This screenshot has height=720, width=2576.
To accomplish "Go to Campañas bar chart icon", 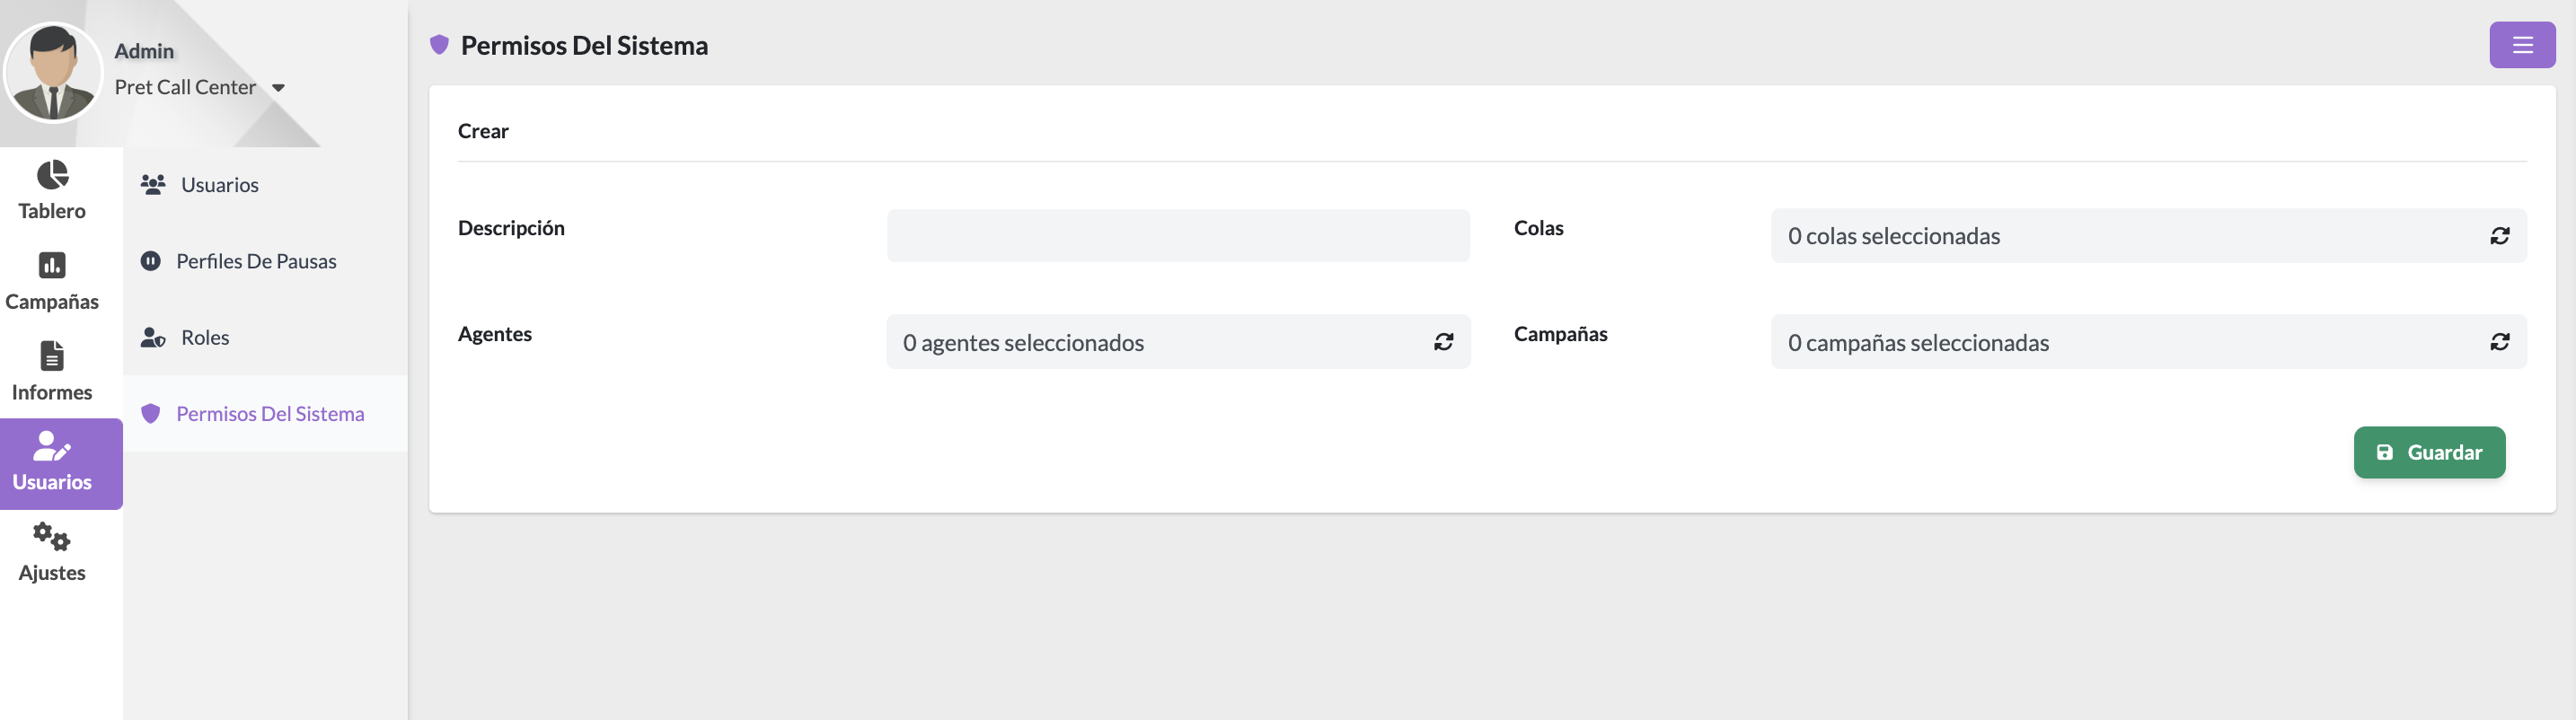I will [x=52, y=265].
